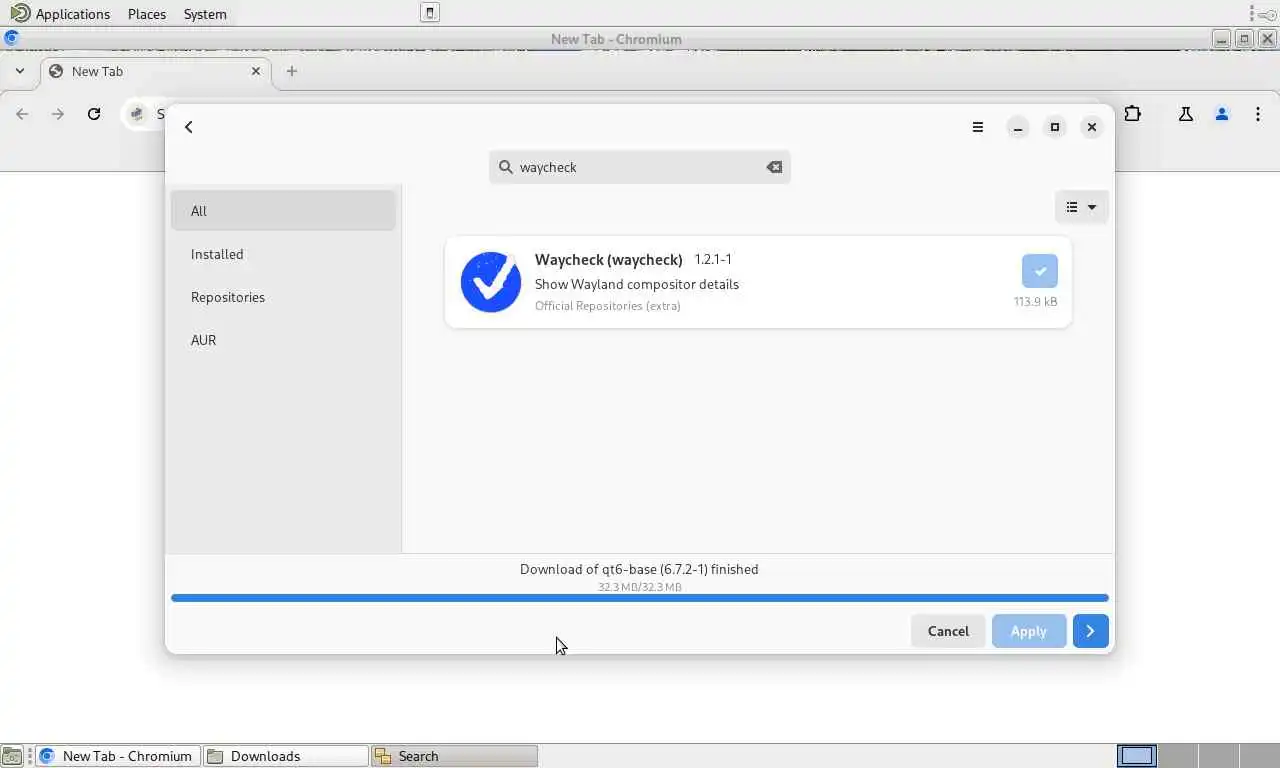Click the top panel clipboard icon
This screenshot has width=1280, height=768.
(x=430, y=13)
